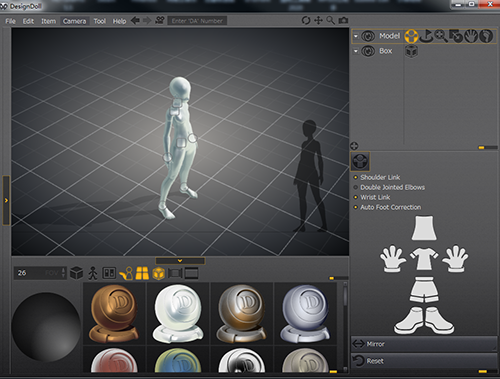Toggle visibility of the Box item

[368, 51]
